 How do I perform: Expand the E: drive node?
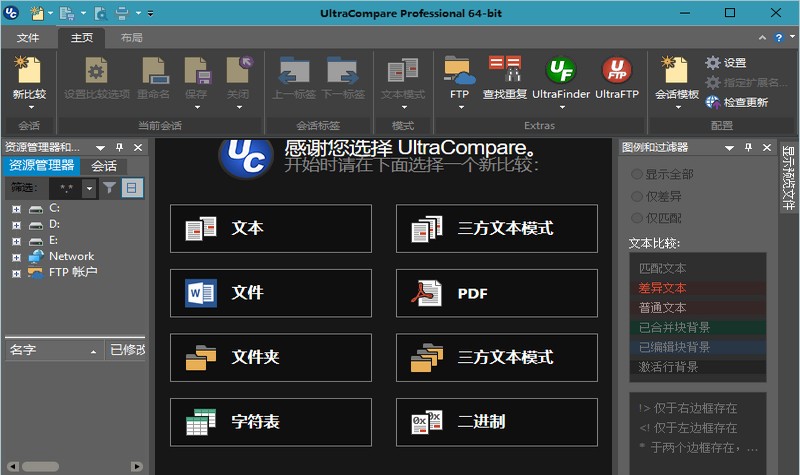pyautogui.click(x=16, y=241)
